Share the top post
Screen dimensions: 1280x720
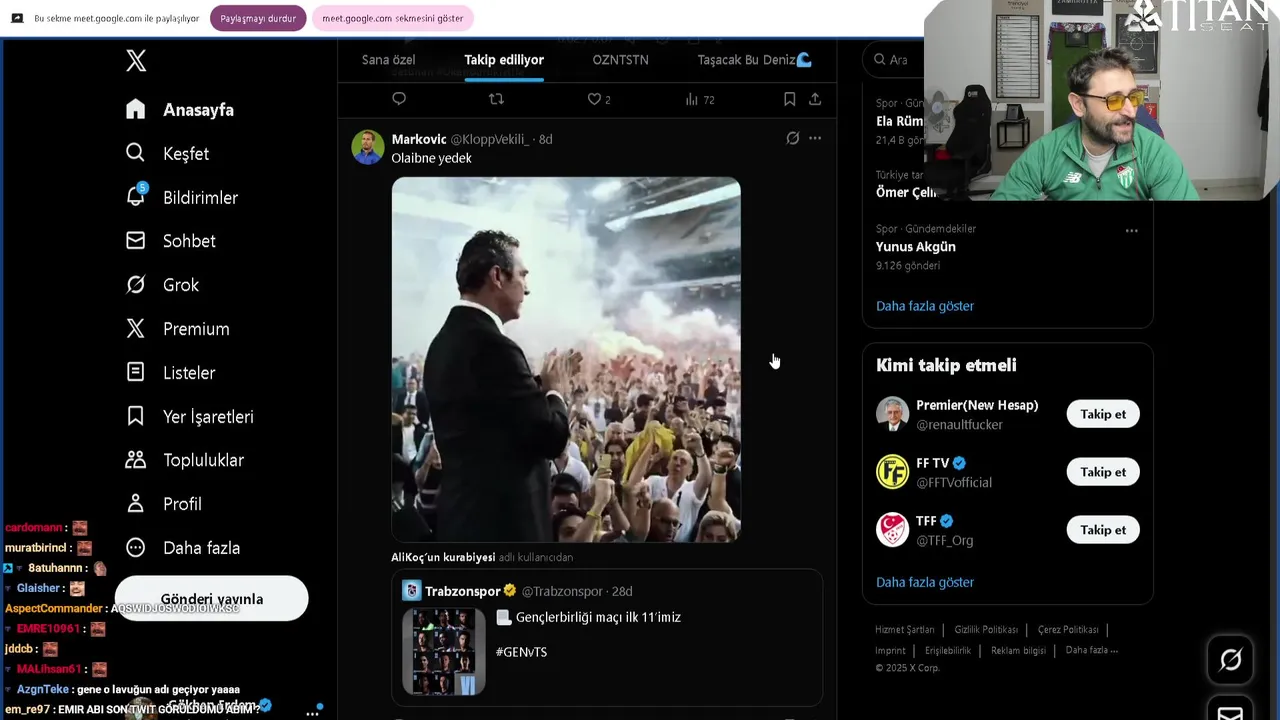(815, 99)
